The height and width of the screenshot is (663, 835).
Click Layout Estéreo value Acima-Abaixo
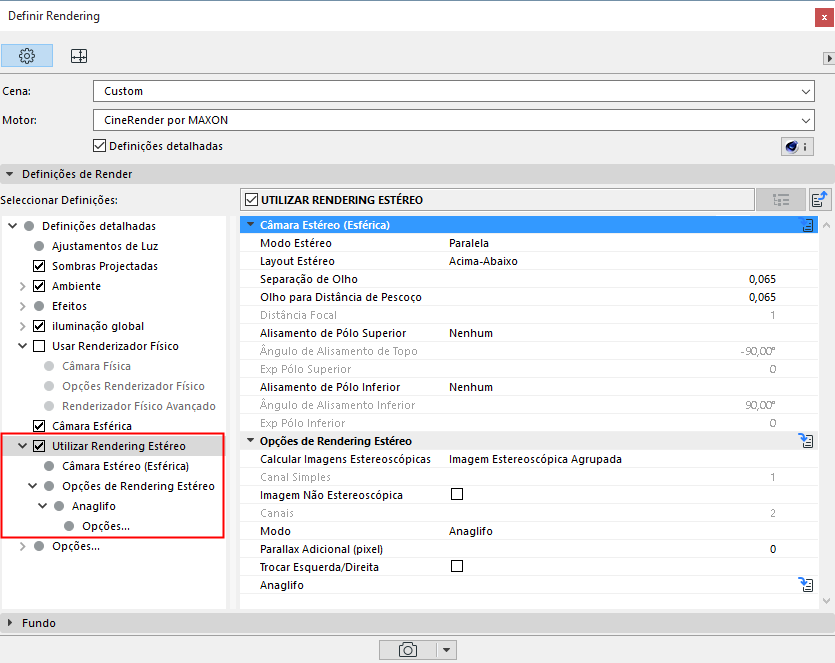point(483,261)
